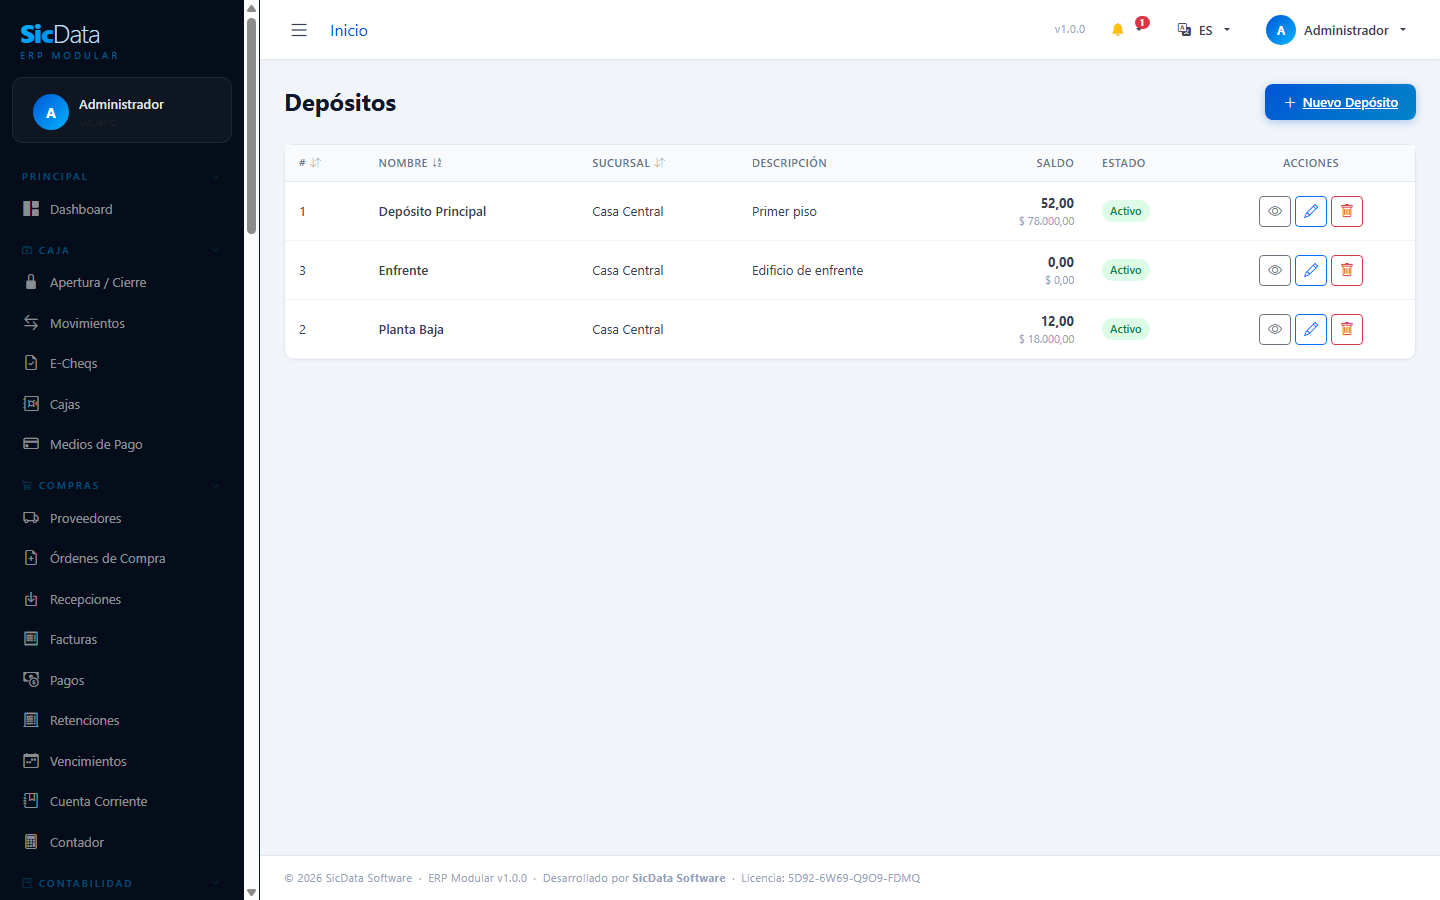Click the Vencimientos calendar icon
The height and width of the screenshot is (900, 1440).
pyautogui.click(x=31, y=761)
